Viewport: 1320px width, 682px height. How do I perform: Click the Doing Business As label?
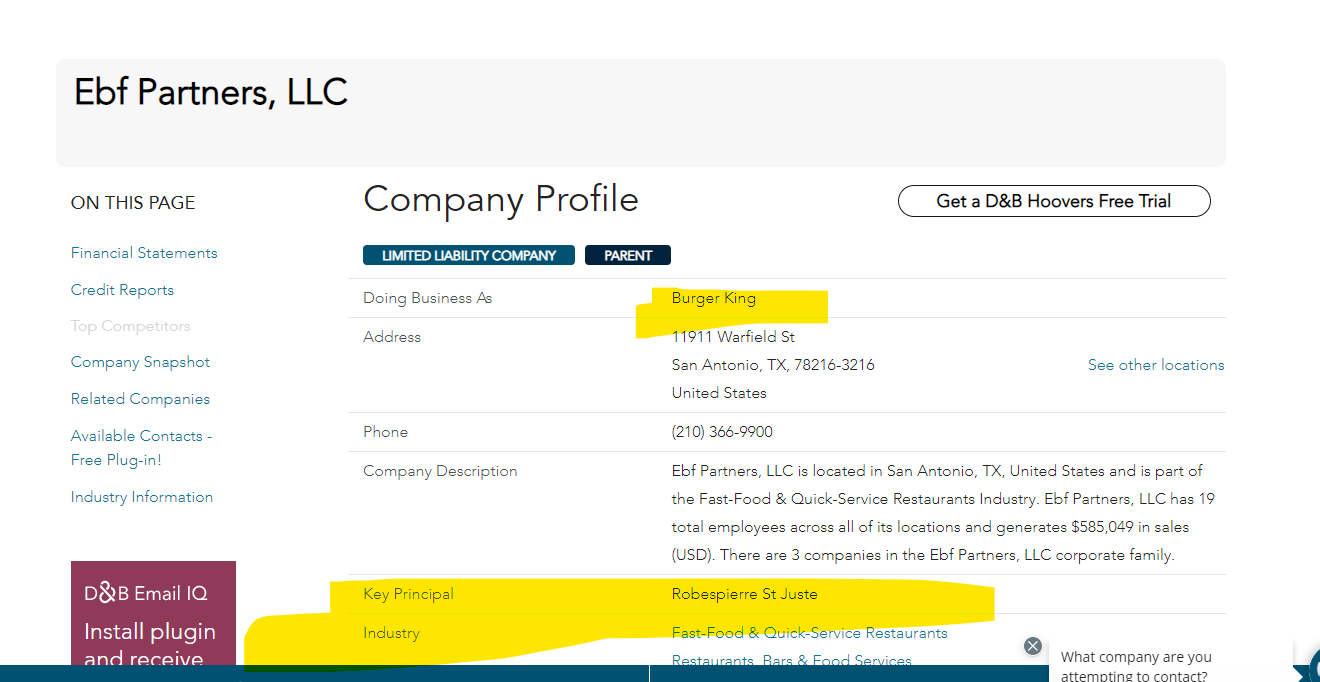(x=428, y=298)
